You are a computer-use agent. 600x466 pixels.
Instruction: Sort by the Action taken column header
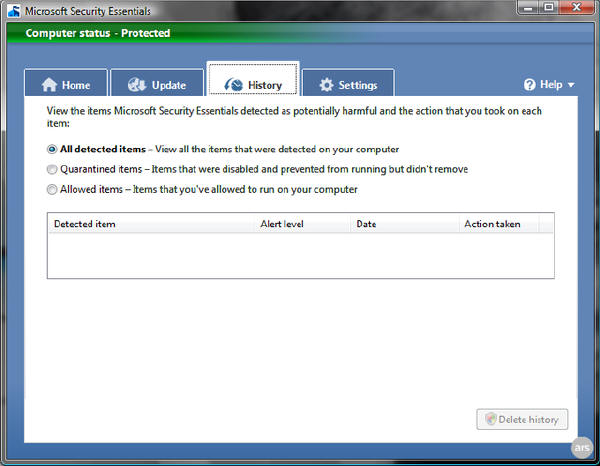point(499,224)
